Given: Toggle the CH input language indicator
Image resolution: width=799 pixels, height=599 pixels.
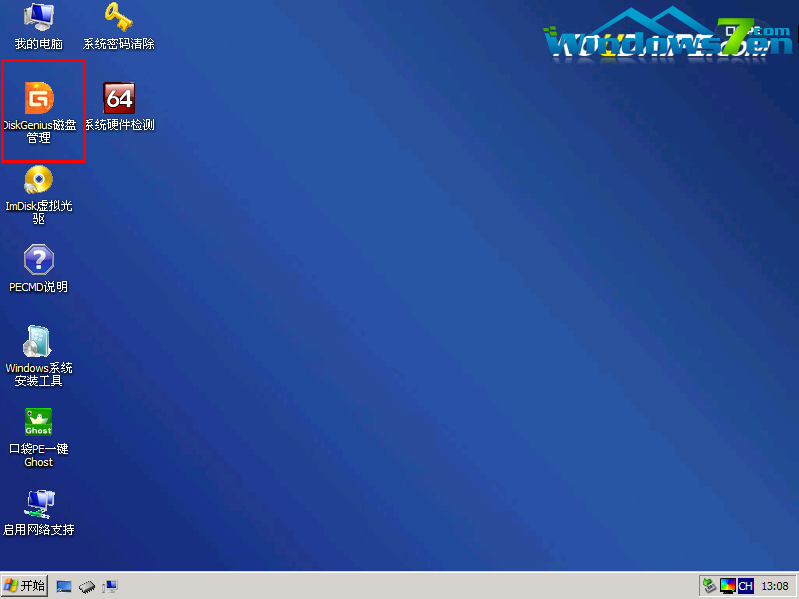Looking at the screenshot, I should tap(745, 586).
